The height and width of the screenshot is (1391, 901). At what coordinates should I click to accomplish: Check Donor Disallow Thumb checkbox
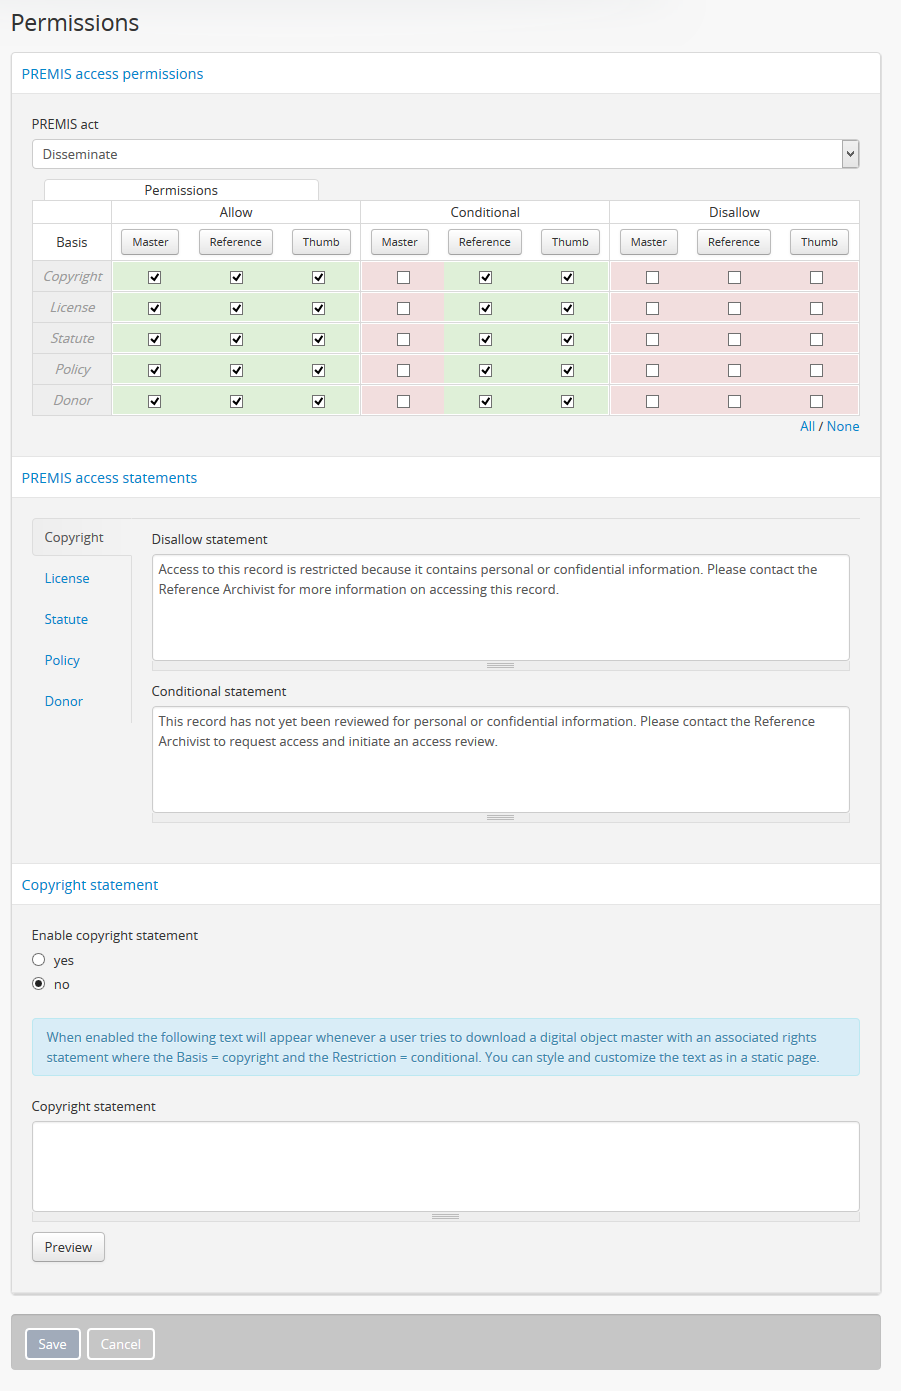(816, 401)
